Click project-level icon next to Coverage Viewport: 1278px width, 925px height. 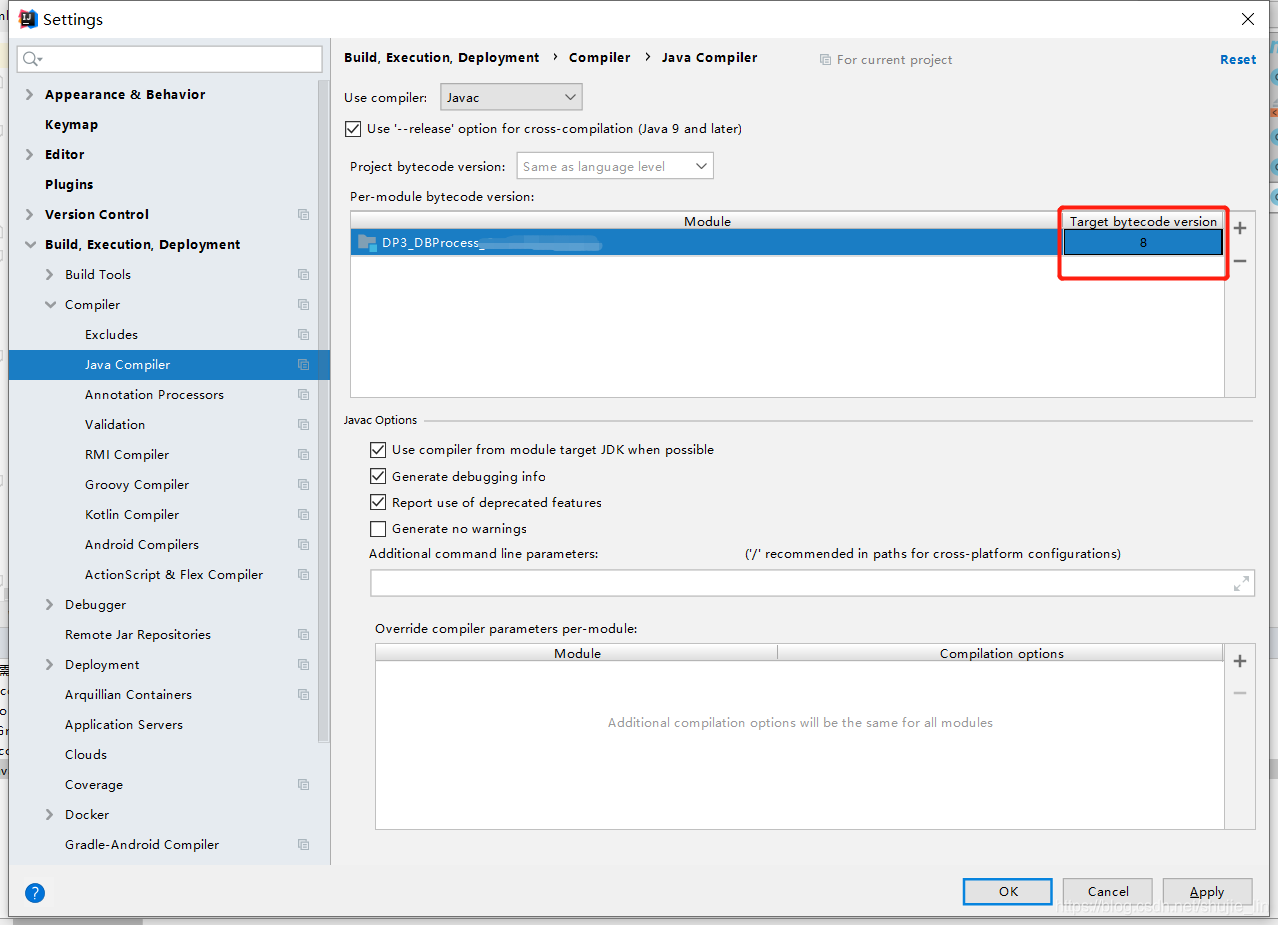(303, 784)
